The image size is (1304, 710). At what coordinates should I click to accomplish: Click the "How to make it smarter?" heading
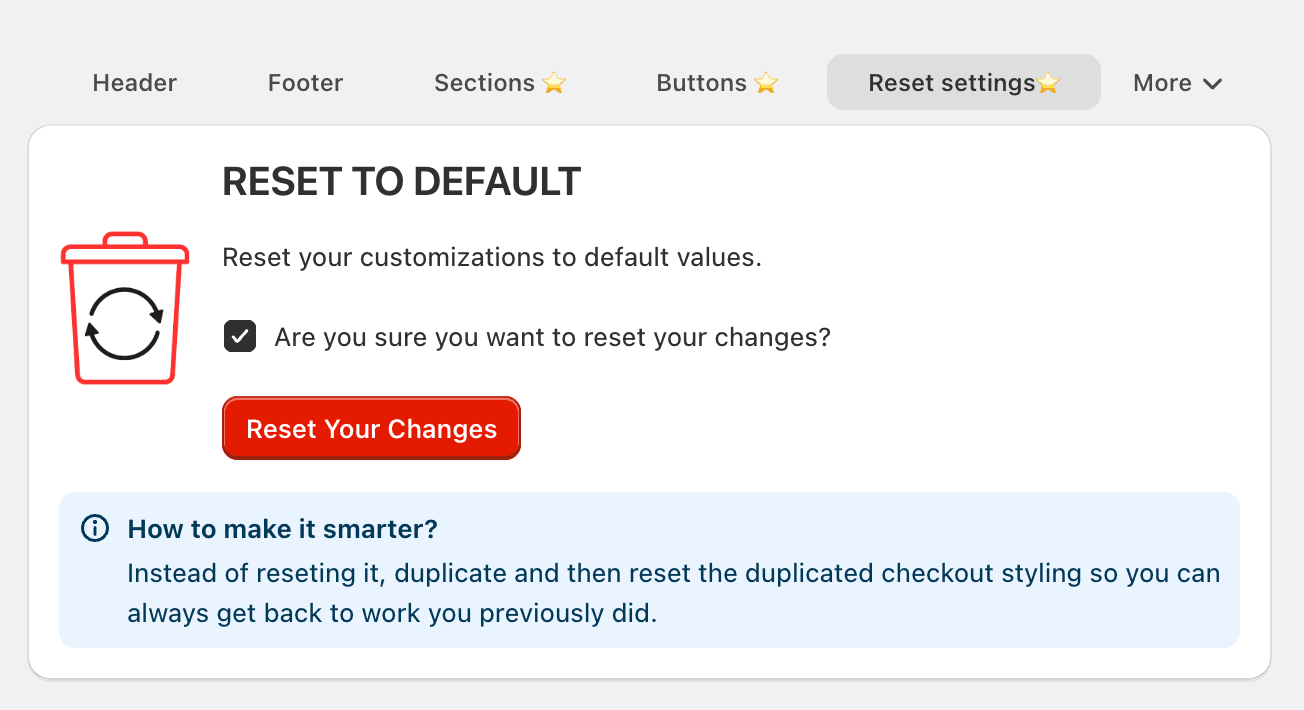tap(283, 529)
